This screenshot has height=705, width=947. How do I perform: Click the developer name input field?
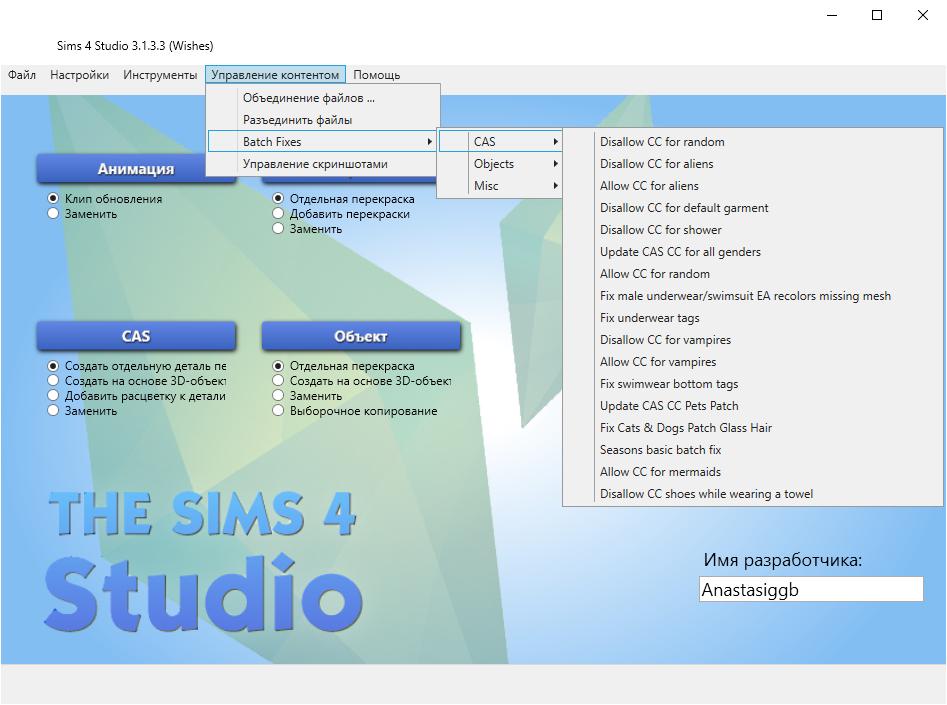tap(810, 589)
